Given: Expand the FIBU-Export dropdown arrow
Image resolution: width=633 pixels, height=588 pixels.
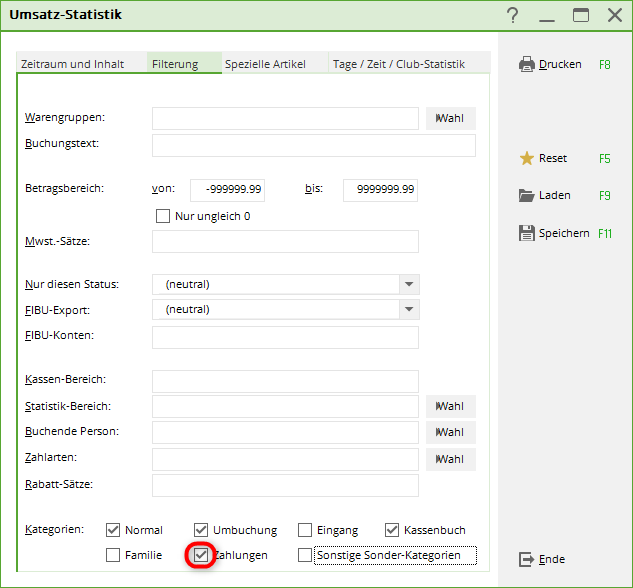Looking at the screenshot, I should tap(409, 309).
